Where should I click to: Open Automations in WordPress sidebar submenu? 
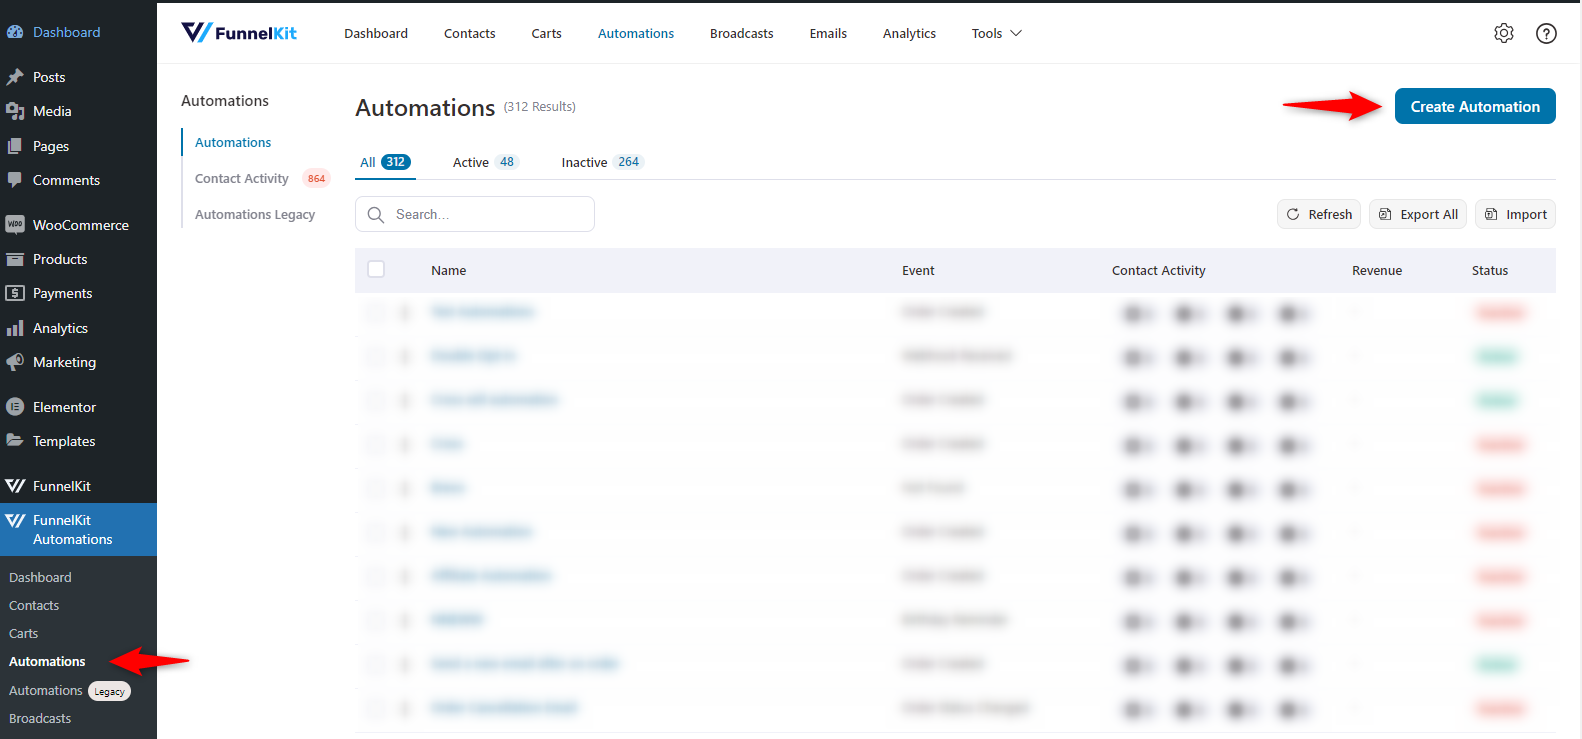point(47,661)
